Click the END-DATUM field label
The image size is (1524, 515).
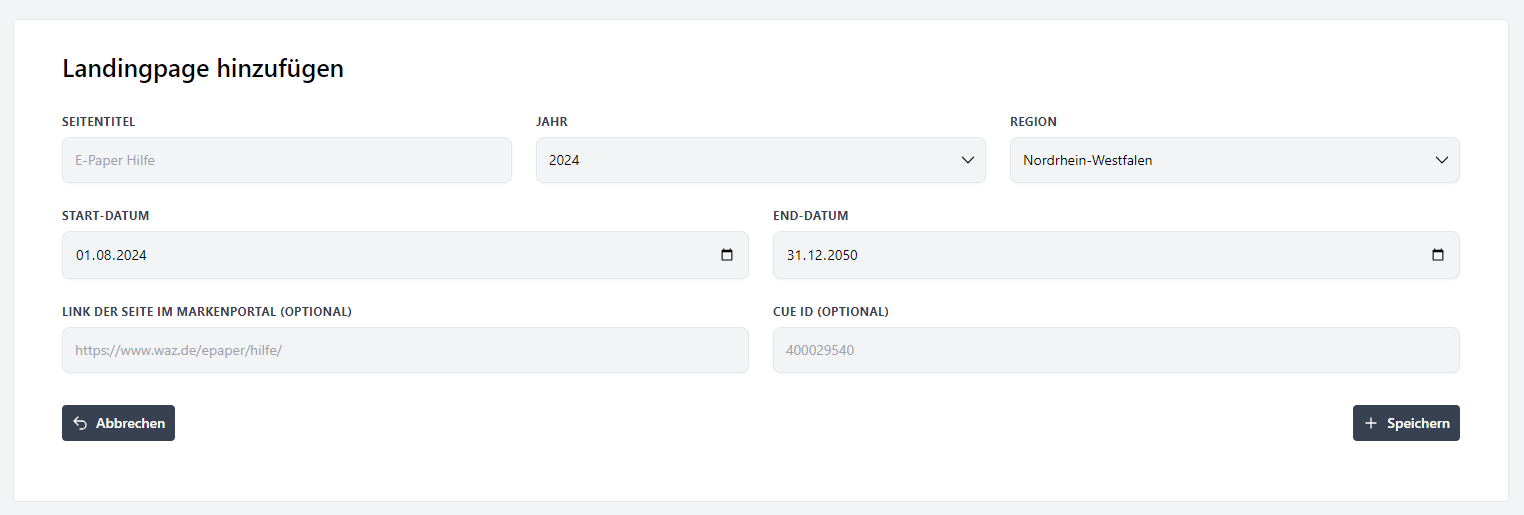(810, 216)
